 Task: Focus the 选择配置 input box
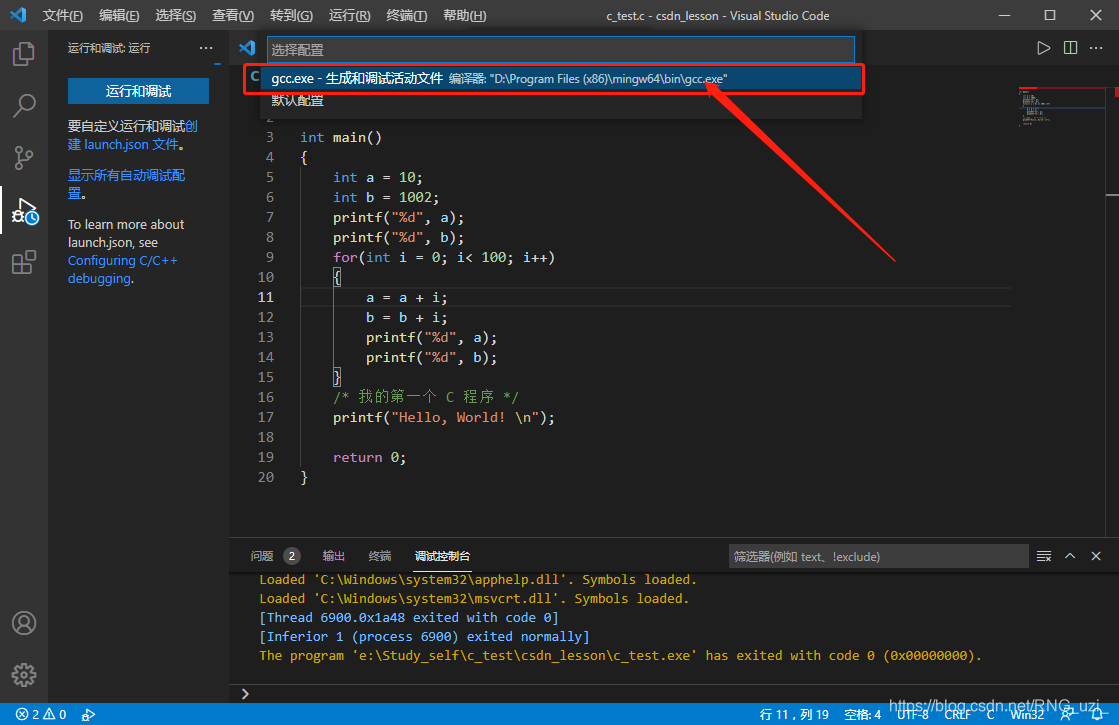tap(561, 50)
